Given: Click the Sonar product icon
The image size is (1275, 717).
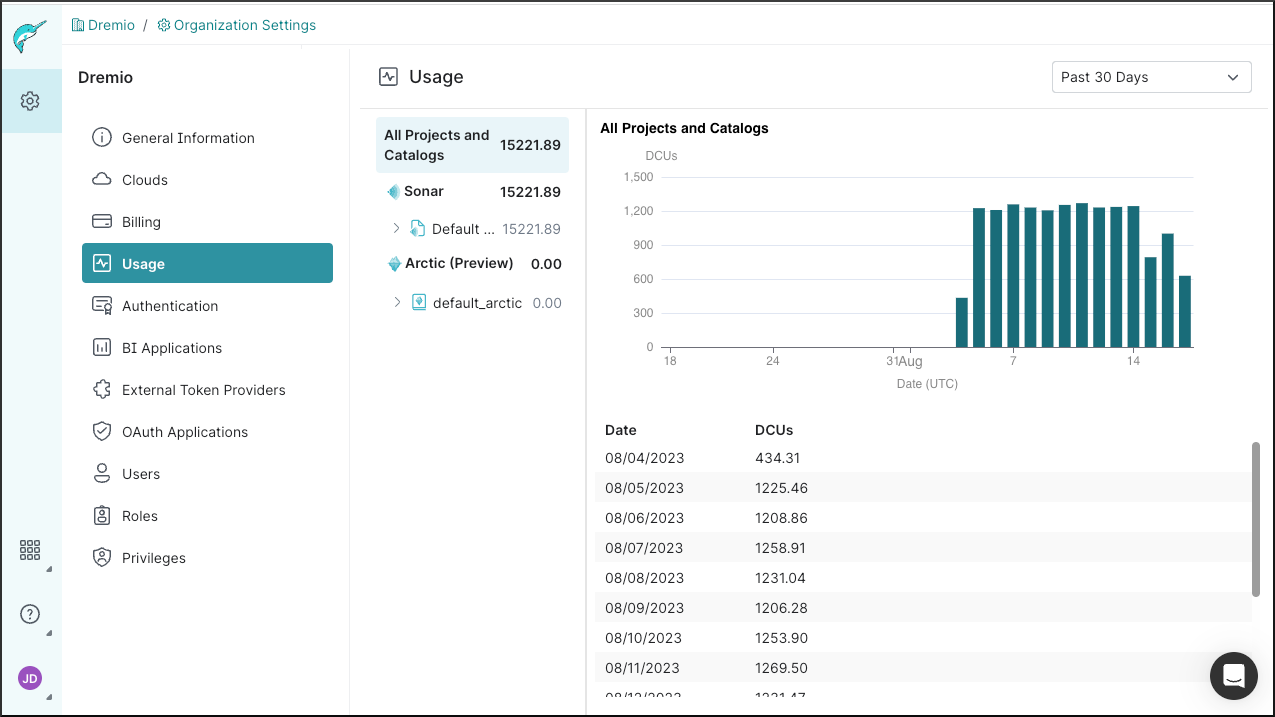Looking at the screenshot, I should (393, 192).
